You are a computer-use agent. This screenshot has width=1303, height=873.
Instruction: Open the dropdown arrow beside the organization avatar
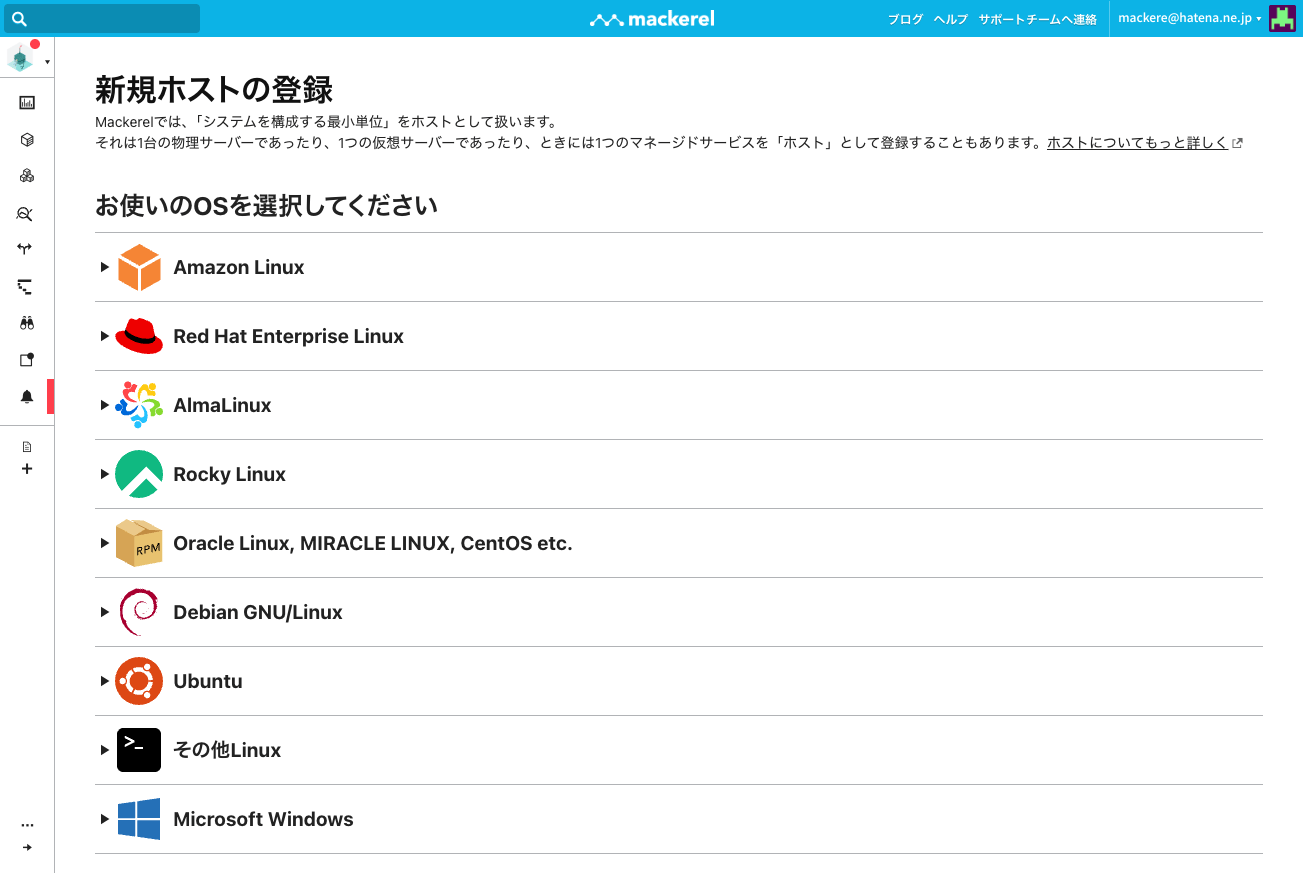47,63
